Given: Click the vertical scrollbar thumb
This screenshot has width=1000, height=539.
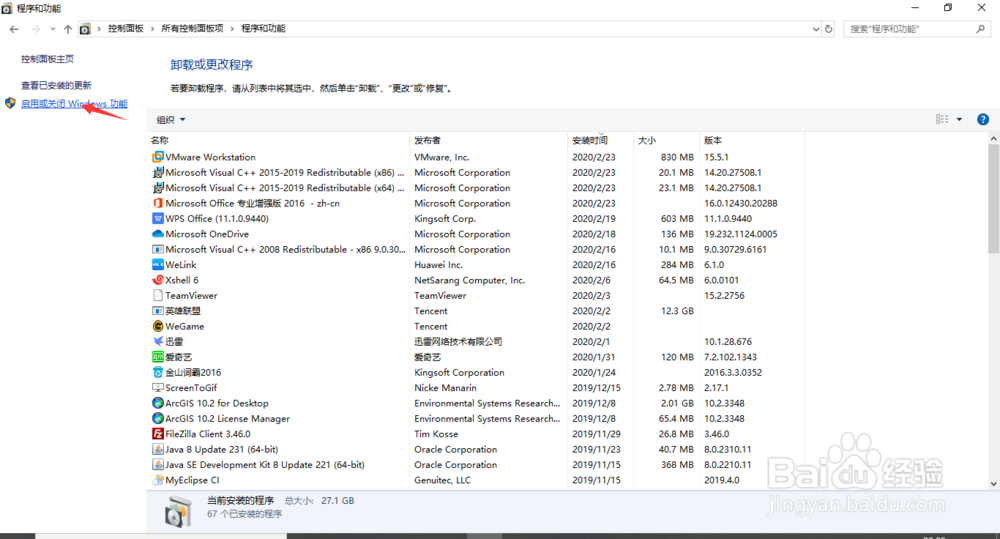Looking at the screenshot, I should pyautogui.click(x=993, y=198).
